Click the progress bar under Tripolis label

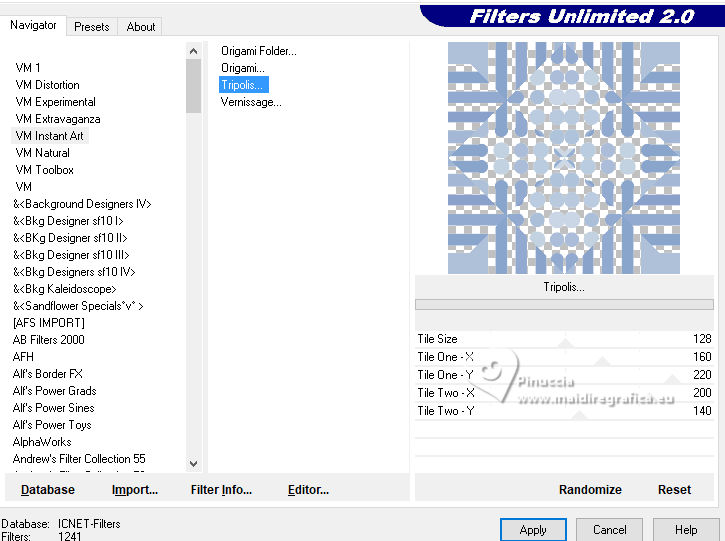coord(564,304)
